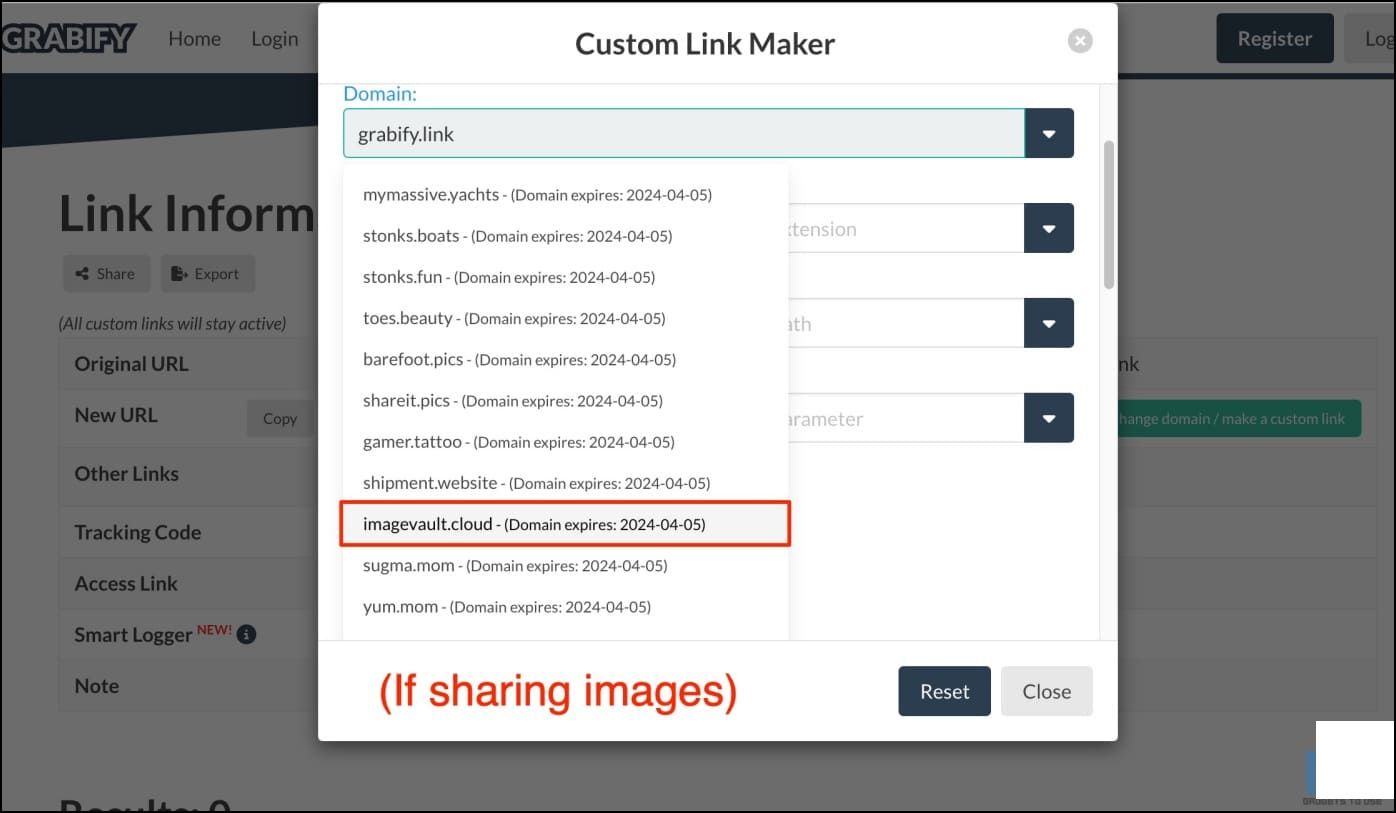Pick shareit.pics domain option
The height and width of the screenshot is (813, 1396).
(x=565, y=400)
